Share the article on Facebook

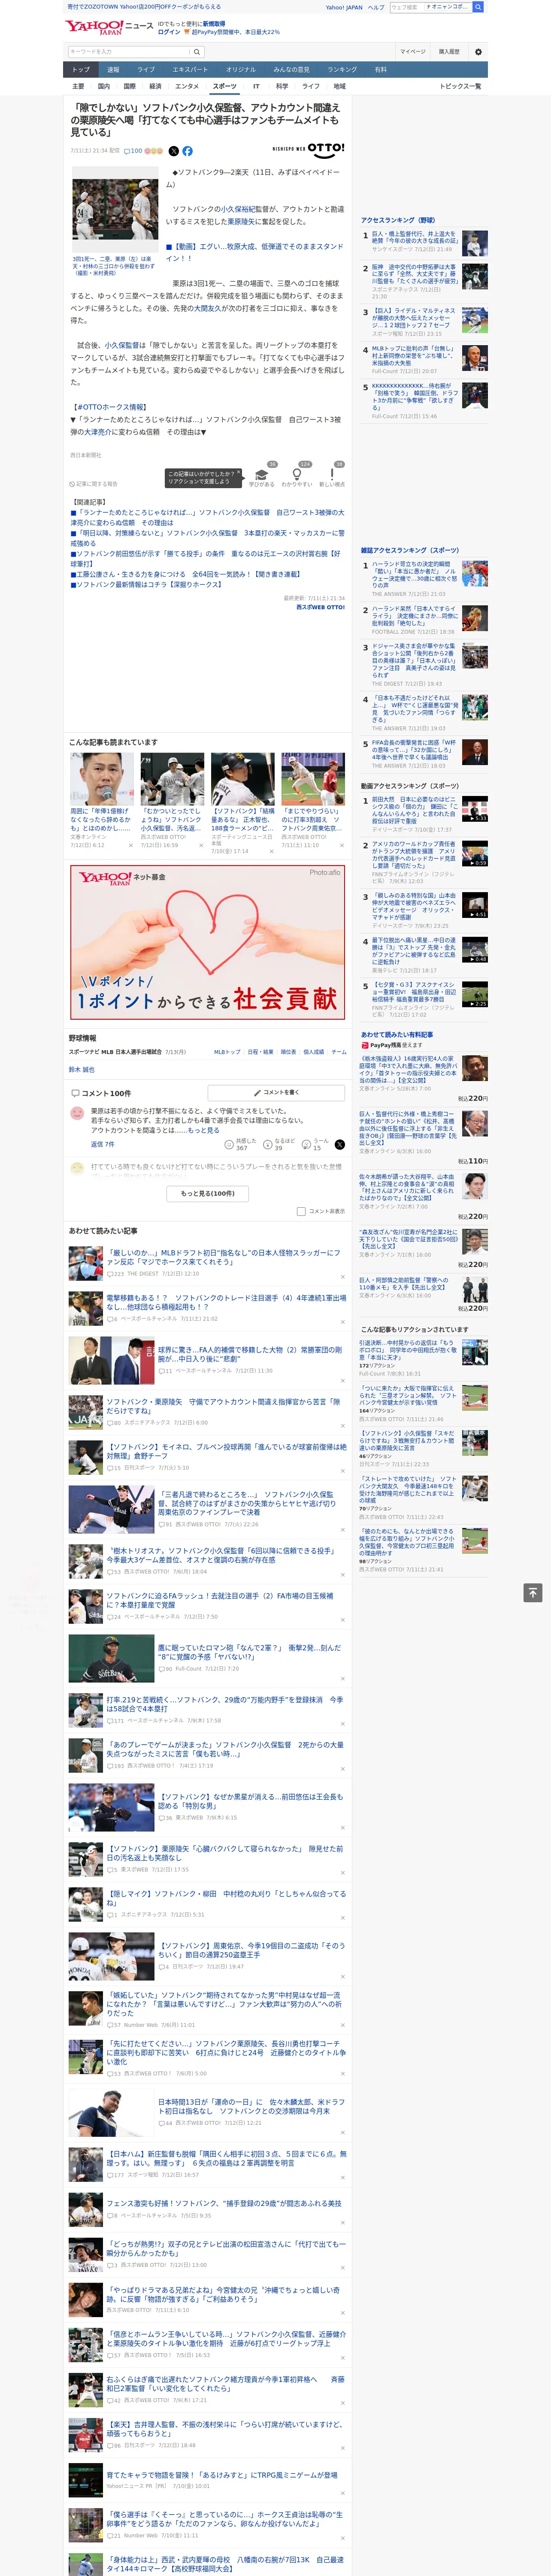click(187, 151)
